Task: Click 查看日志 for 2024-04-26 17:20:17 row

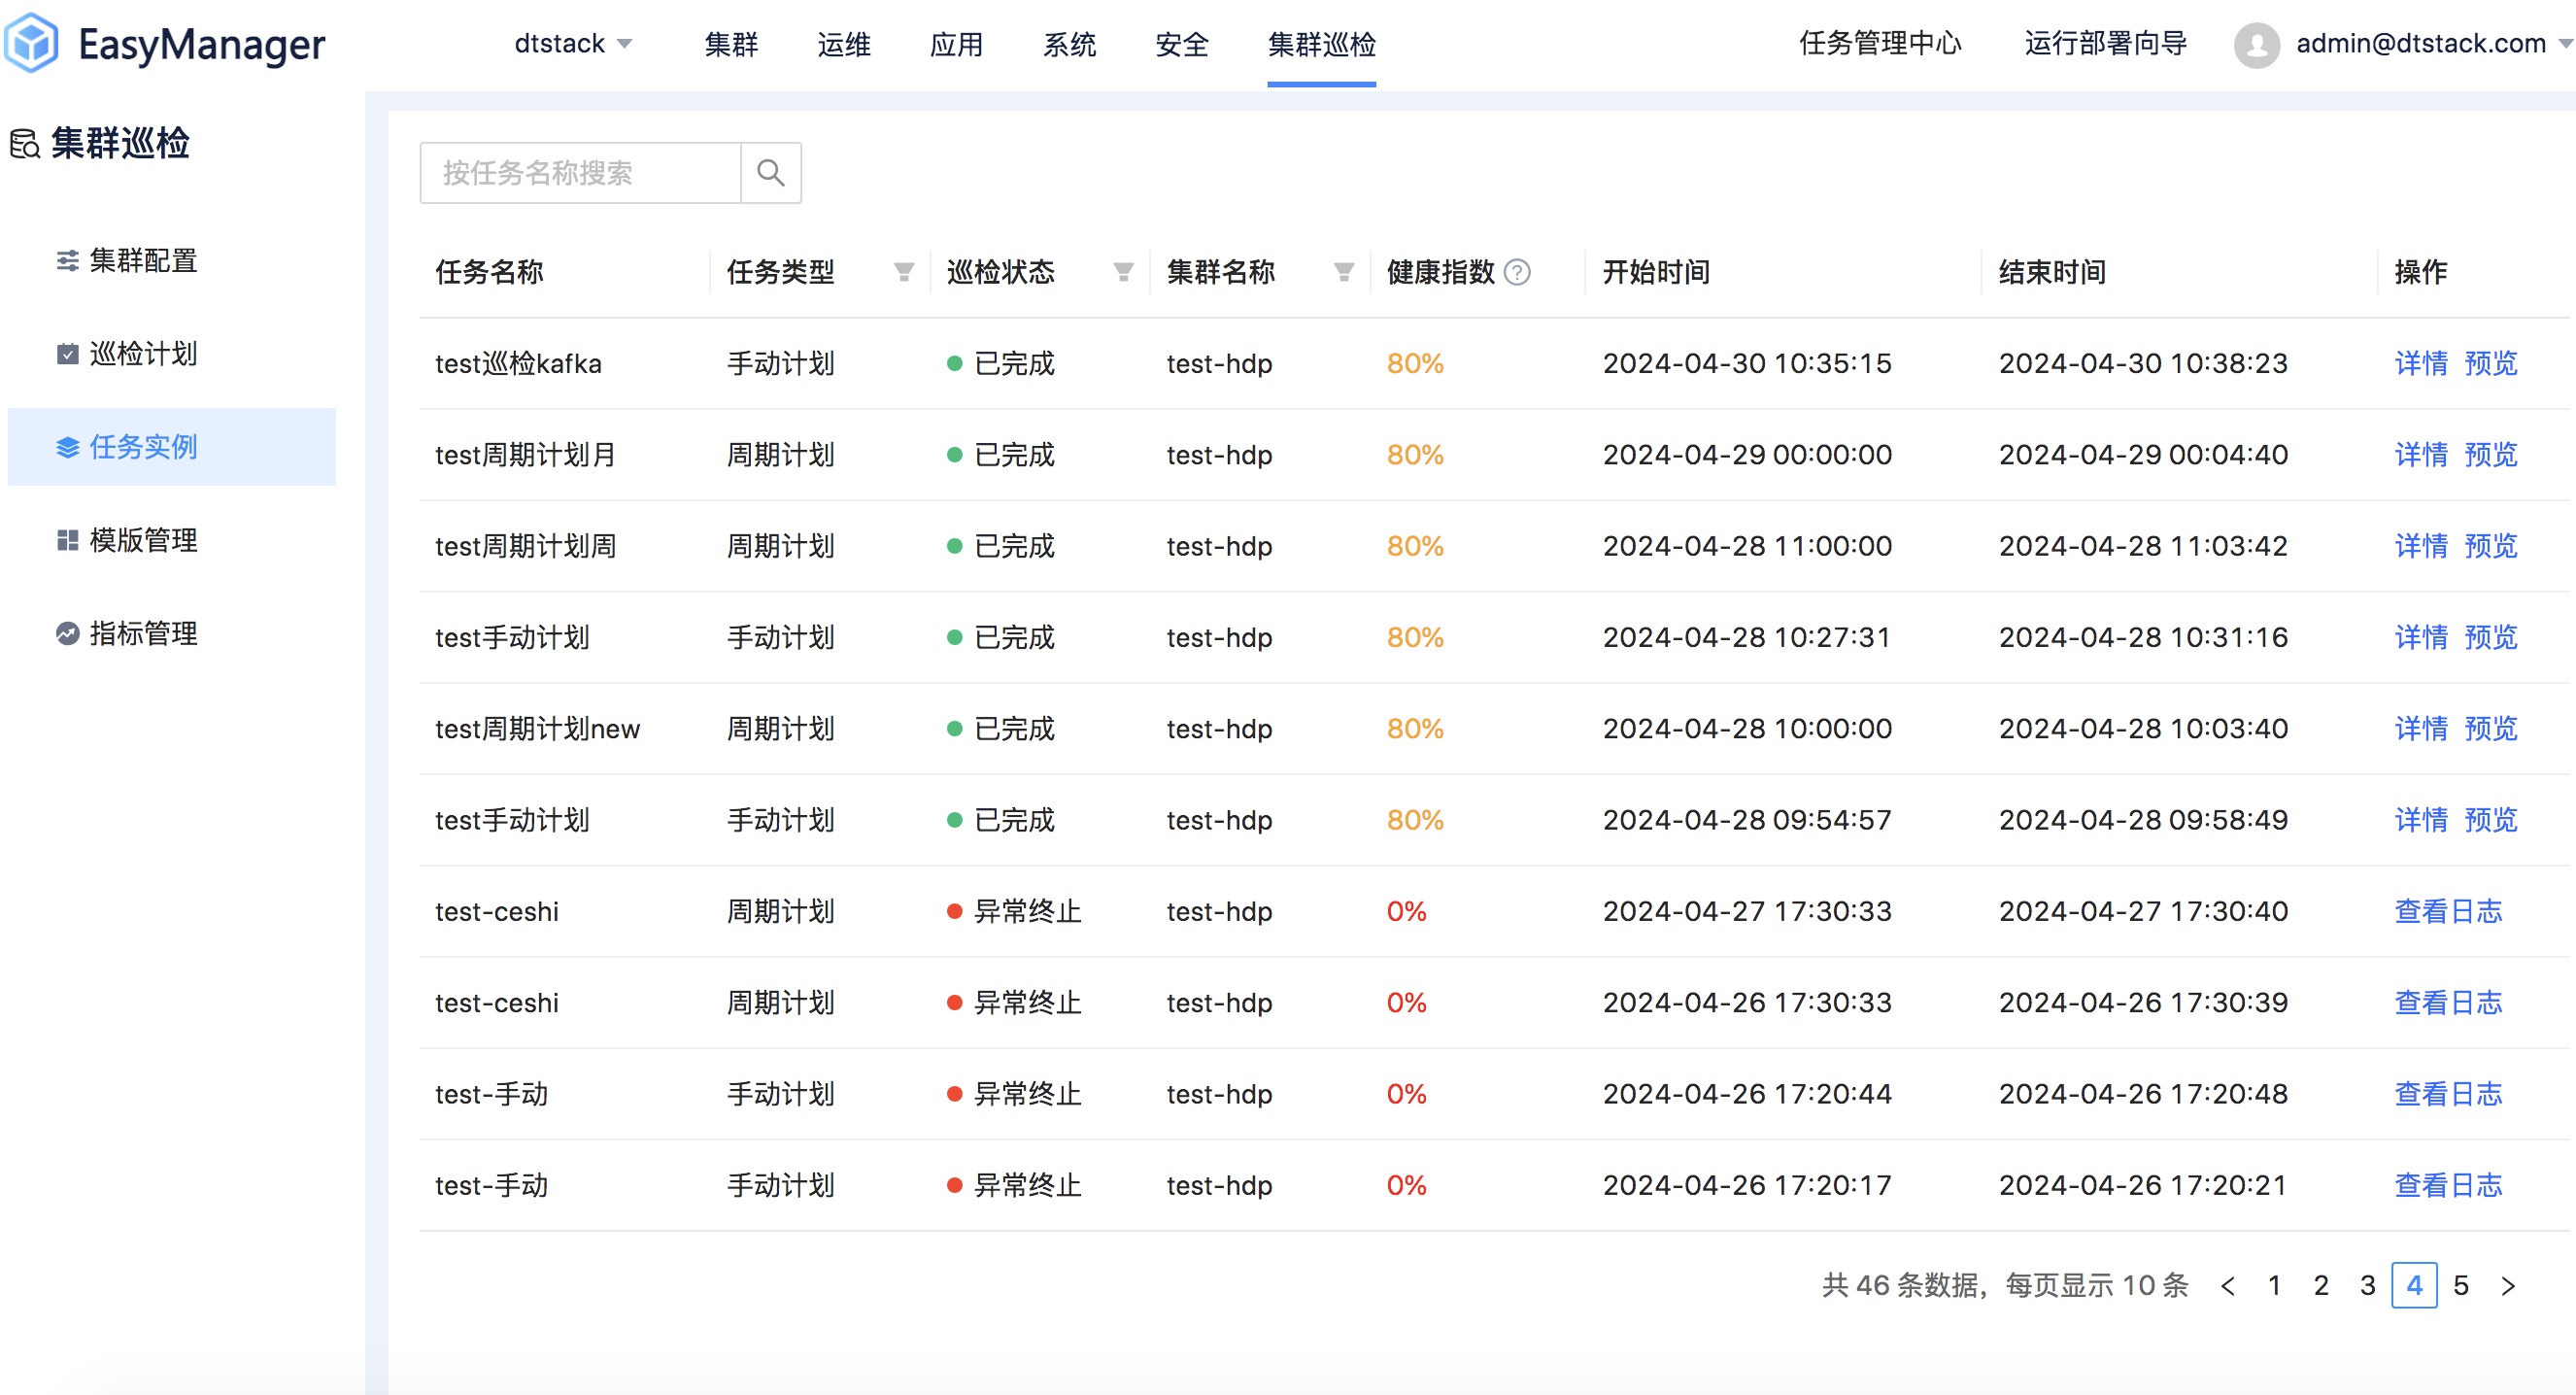Action: (x=2448, y=1186)
